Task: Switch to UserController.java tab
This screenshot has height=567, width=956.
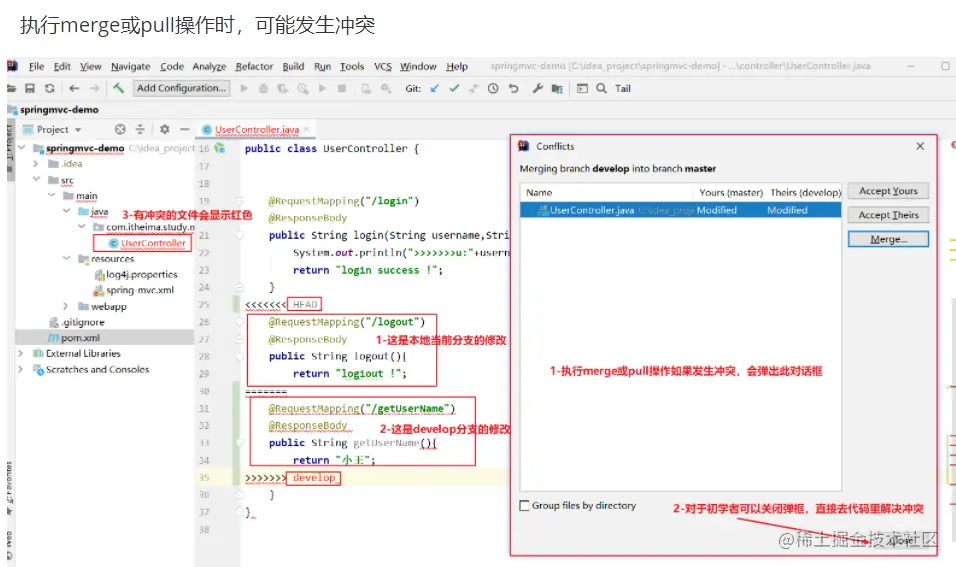Action: pyautogui.click(x=257, y=129)
